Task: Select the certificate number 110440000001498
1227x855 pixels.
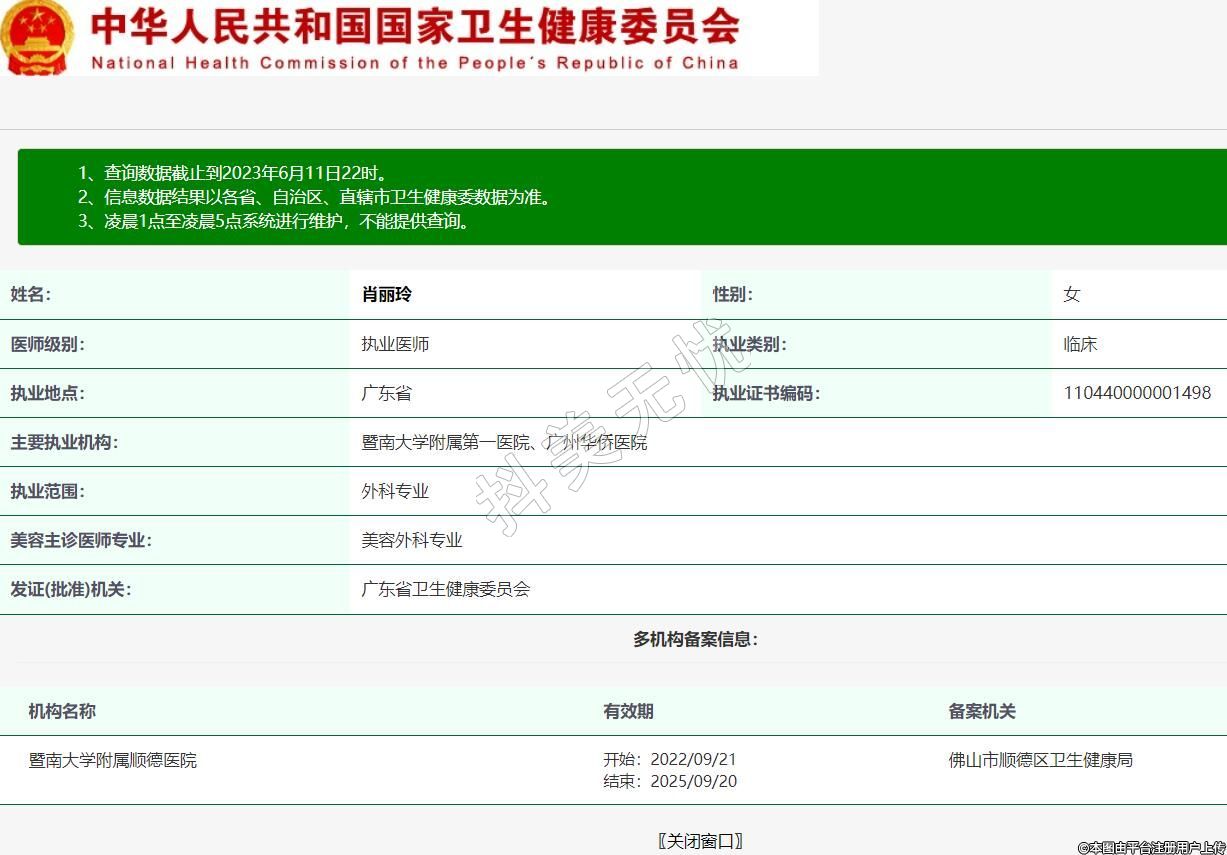Action: coord(1137,393)
